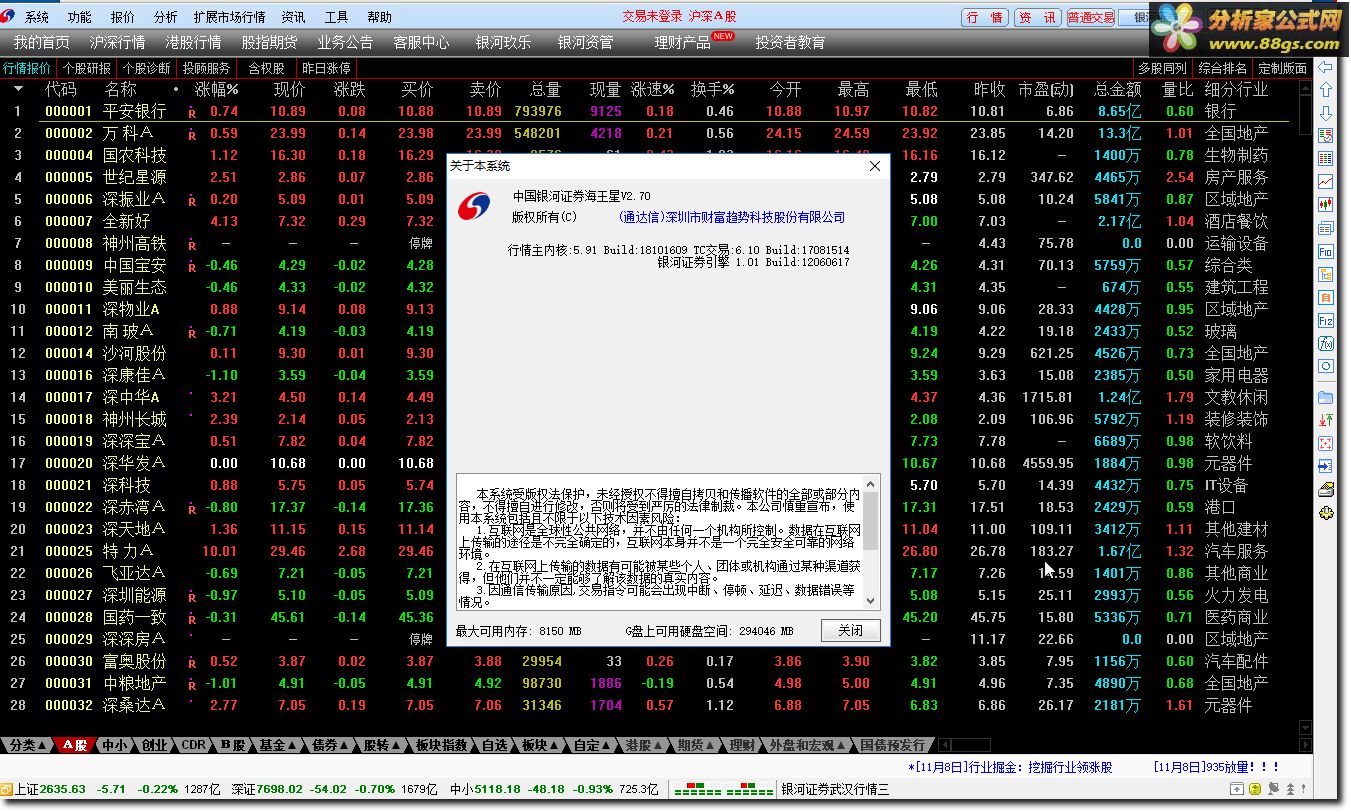The height and width of the screenshot is (812, 1351).
Task: Click the back arrow icon in right sidebar
Action: 1326,68
